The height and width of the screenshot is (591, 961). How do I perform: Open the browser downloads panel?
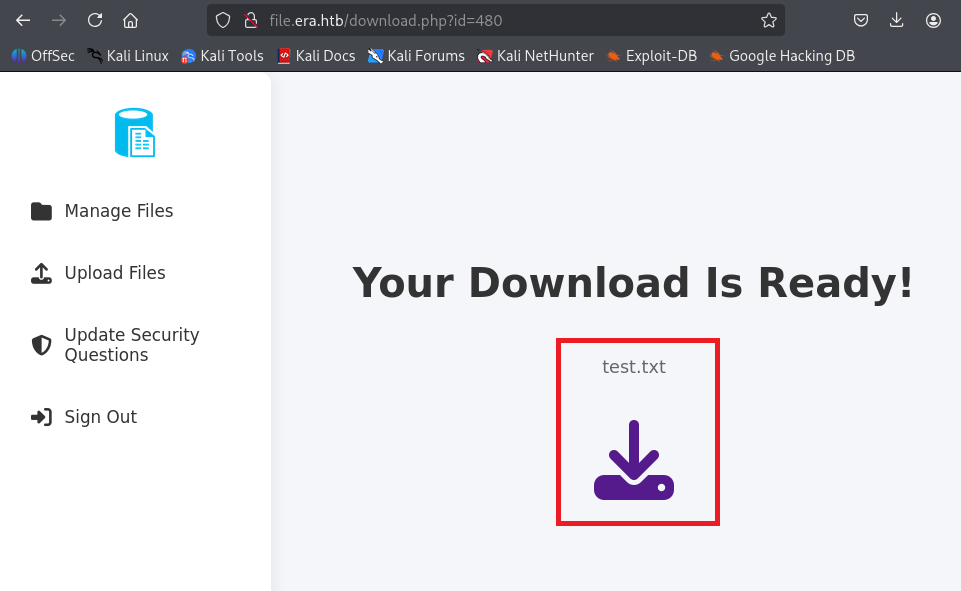coord(897,20)
